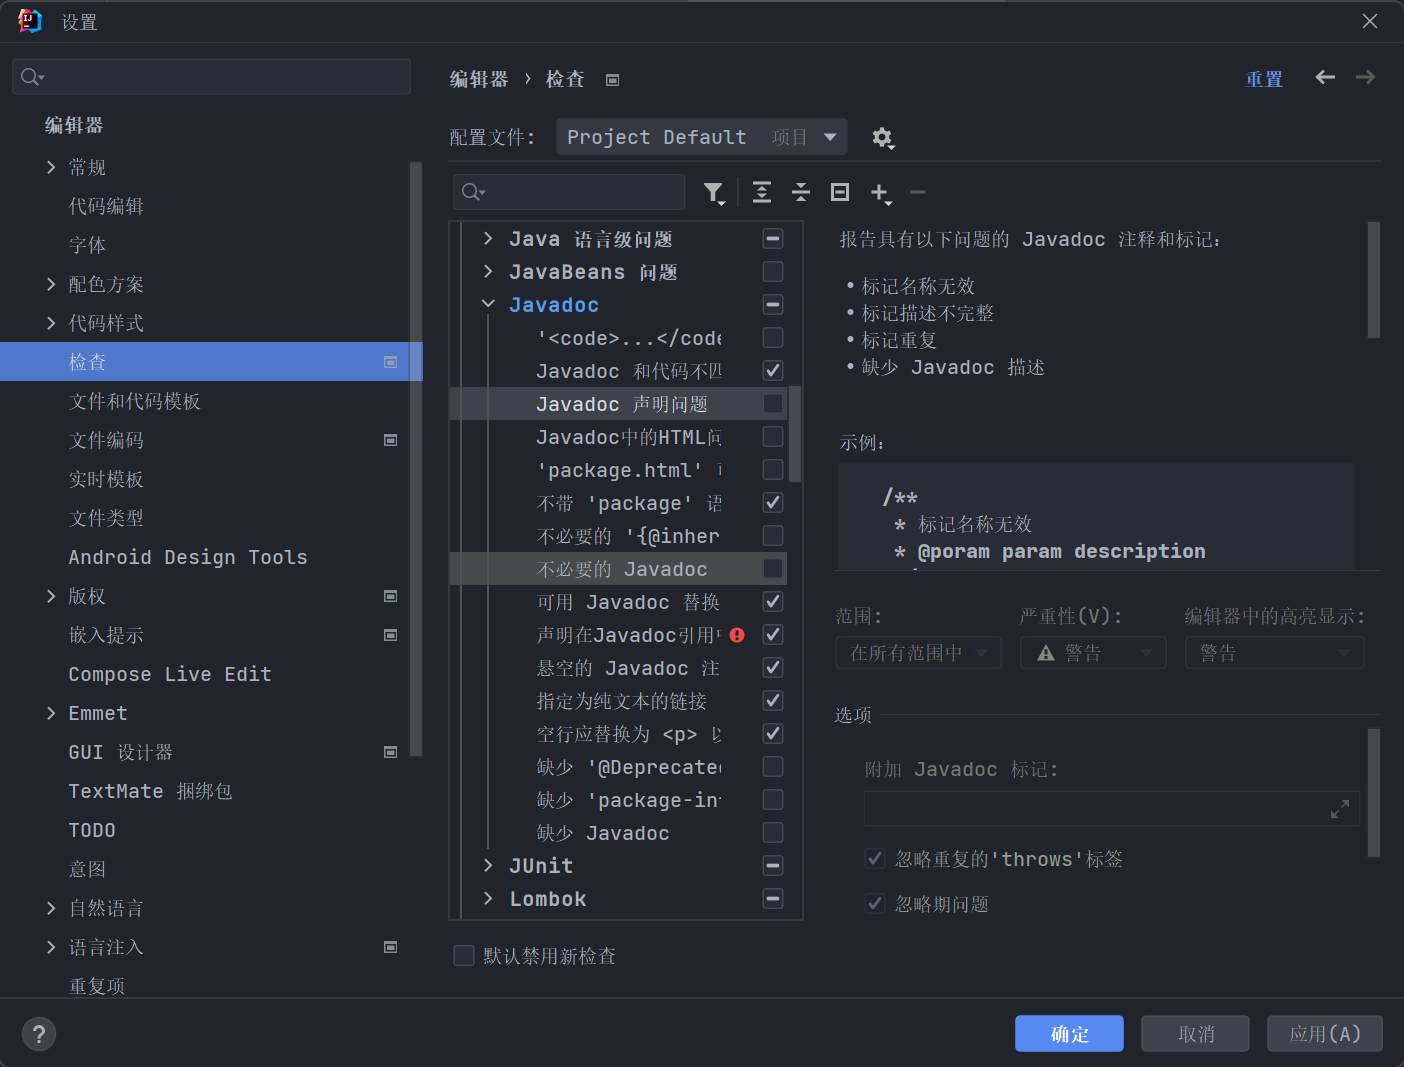Expand the attached Javadoc tags field icon
This screenshot has height=1067, width=1404.
click(1340, 809)
